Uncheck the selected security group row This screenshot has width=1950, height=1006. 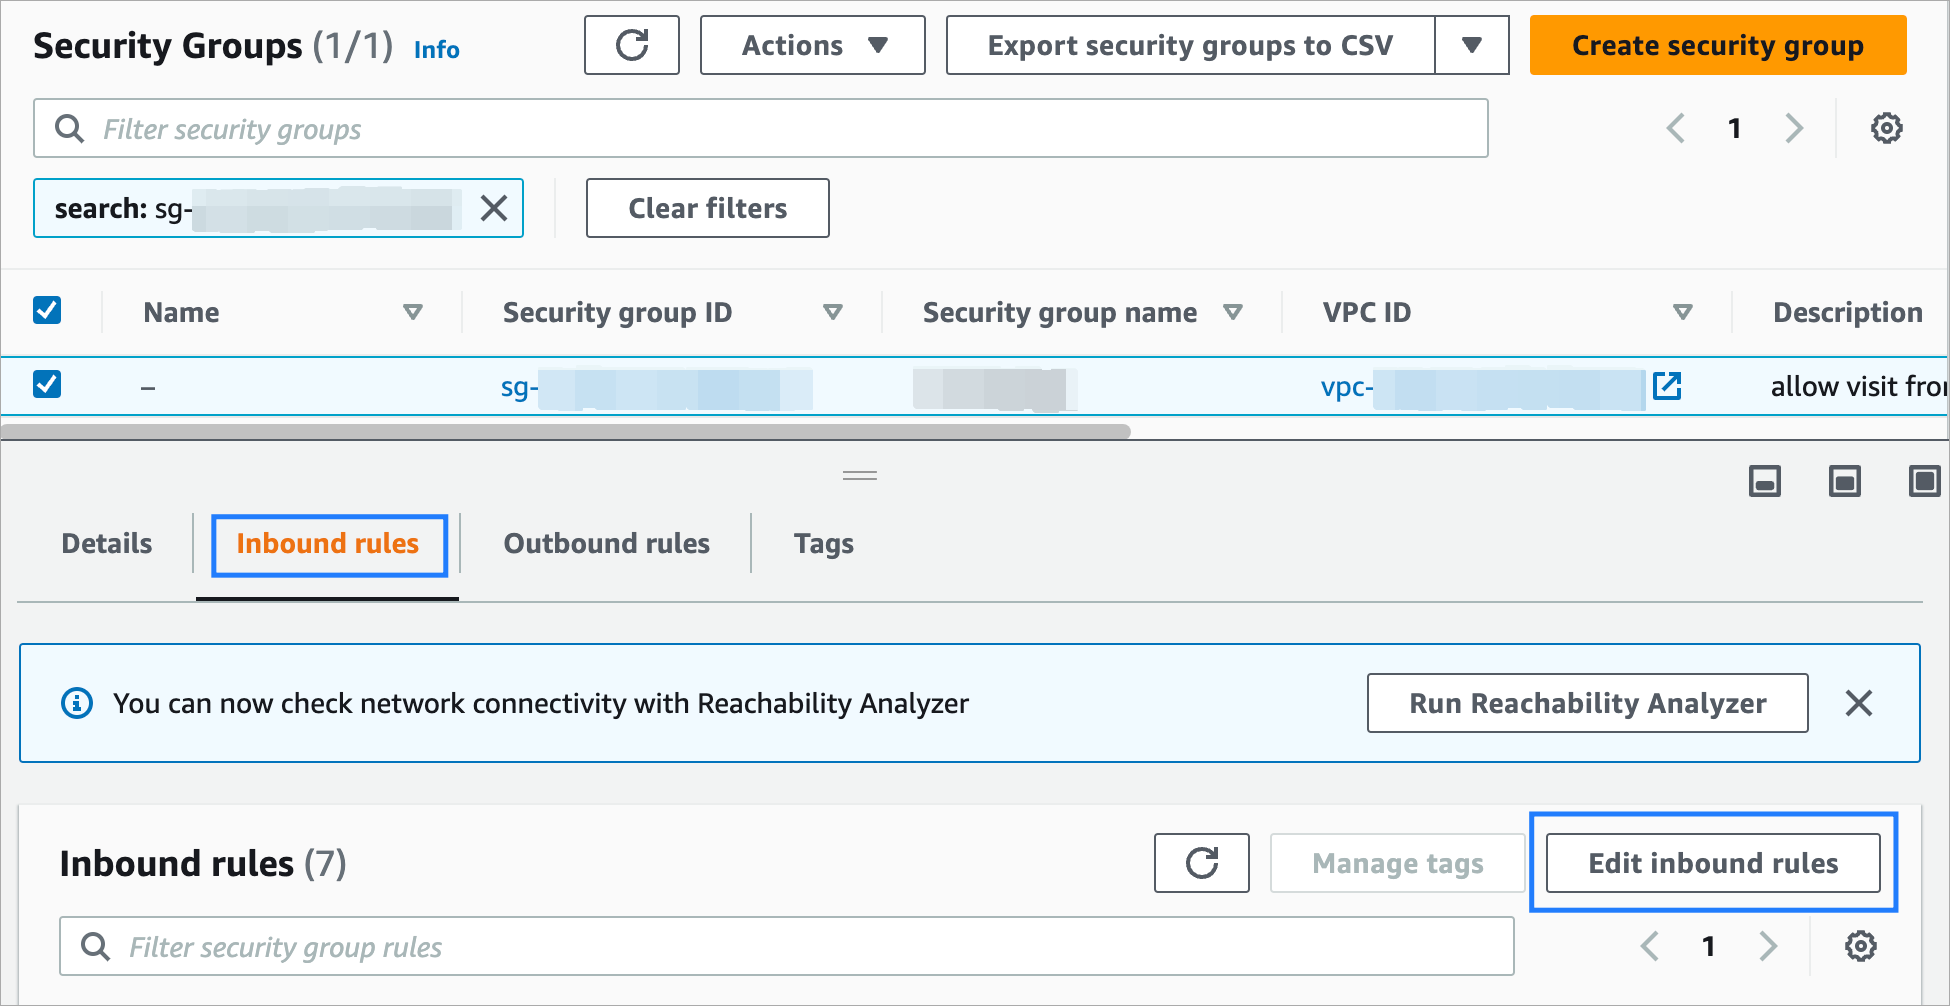47,385
